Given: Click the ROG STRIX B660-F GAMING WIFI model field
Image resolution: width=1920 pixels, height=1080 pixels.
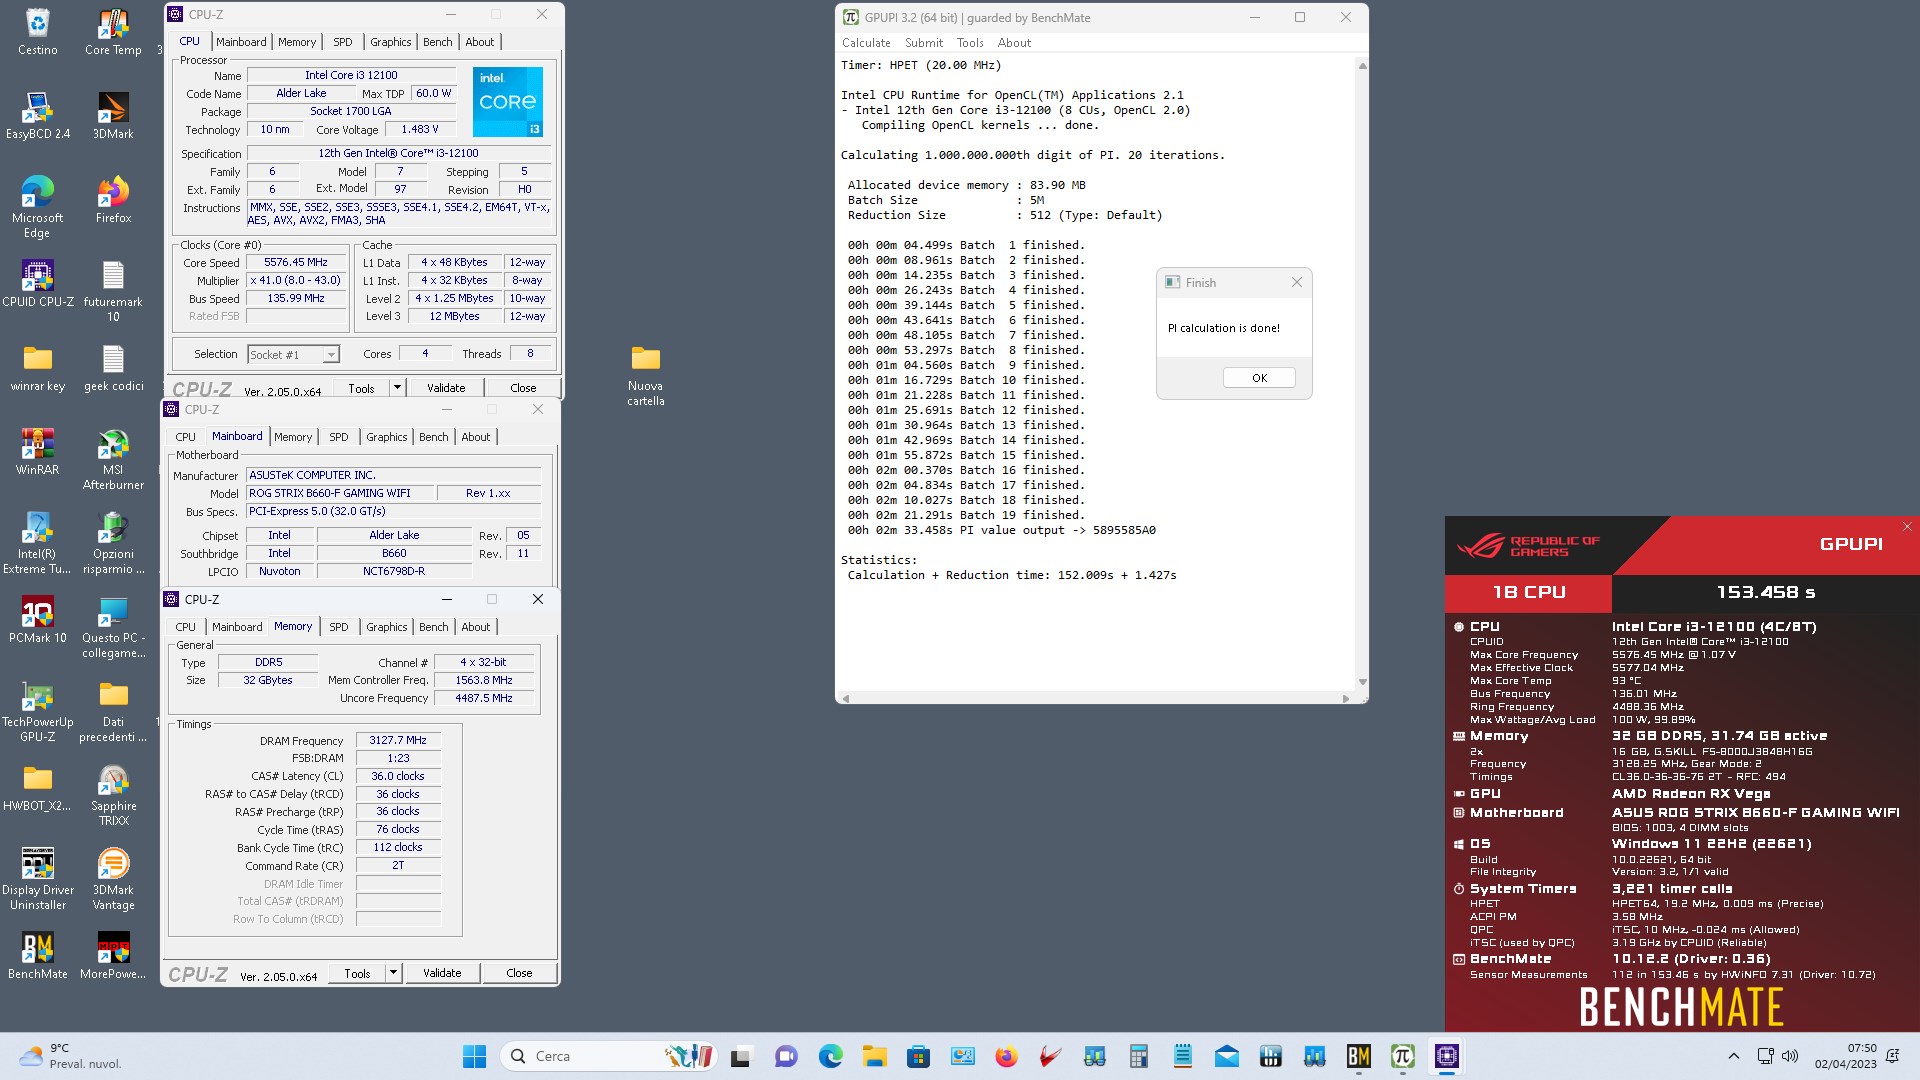Looking at the screenshot, I should click(x=341, y=493).
